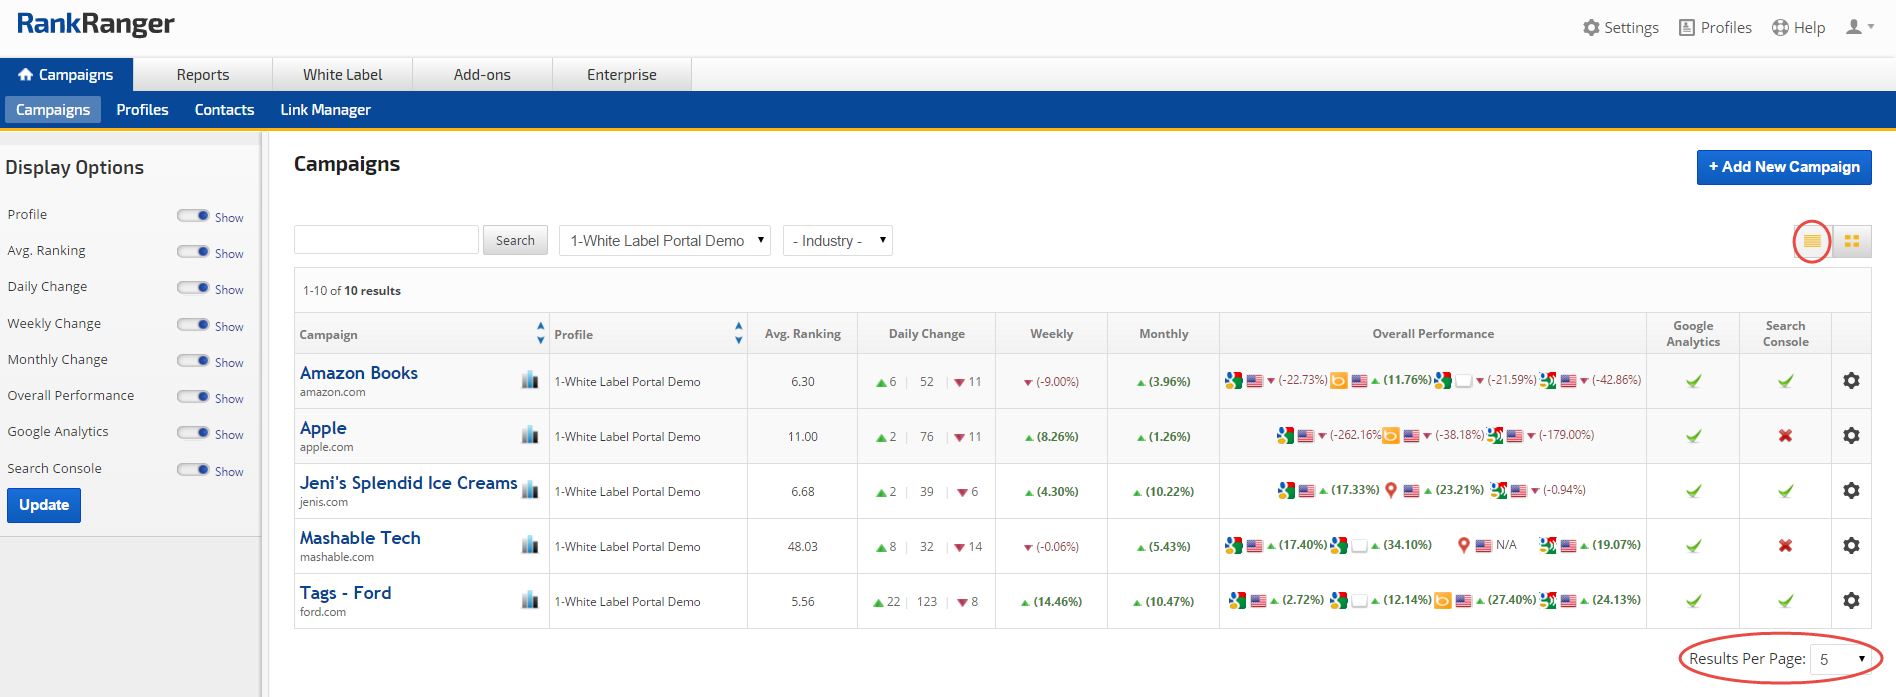Switch to grid tile view icon
Screen dimensions: 1896x697
(1851, 241)
